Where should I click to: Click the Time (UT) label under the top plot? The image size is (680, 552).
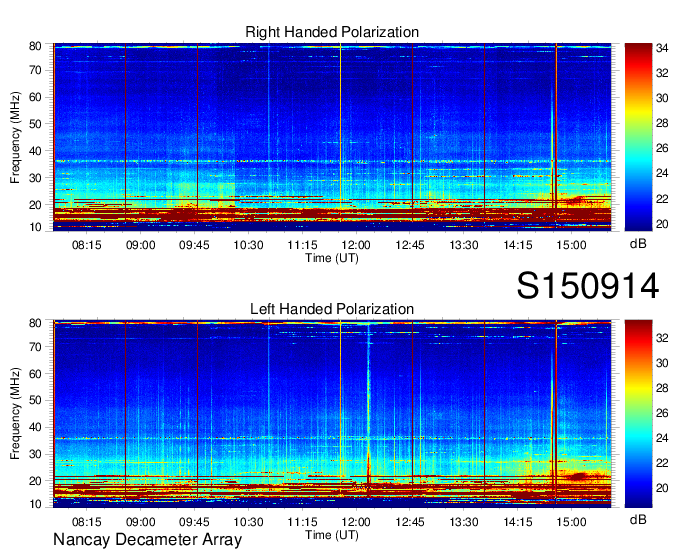tap(332, 258)
